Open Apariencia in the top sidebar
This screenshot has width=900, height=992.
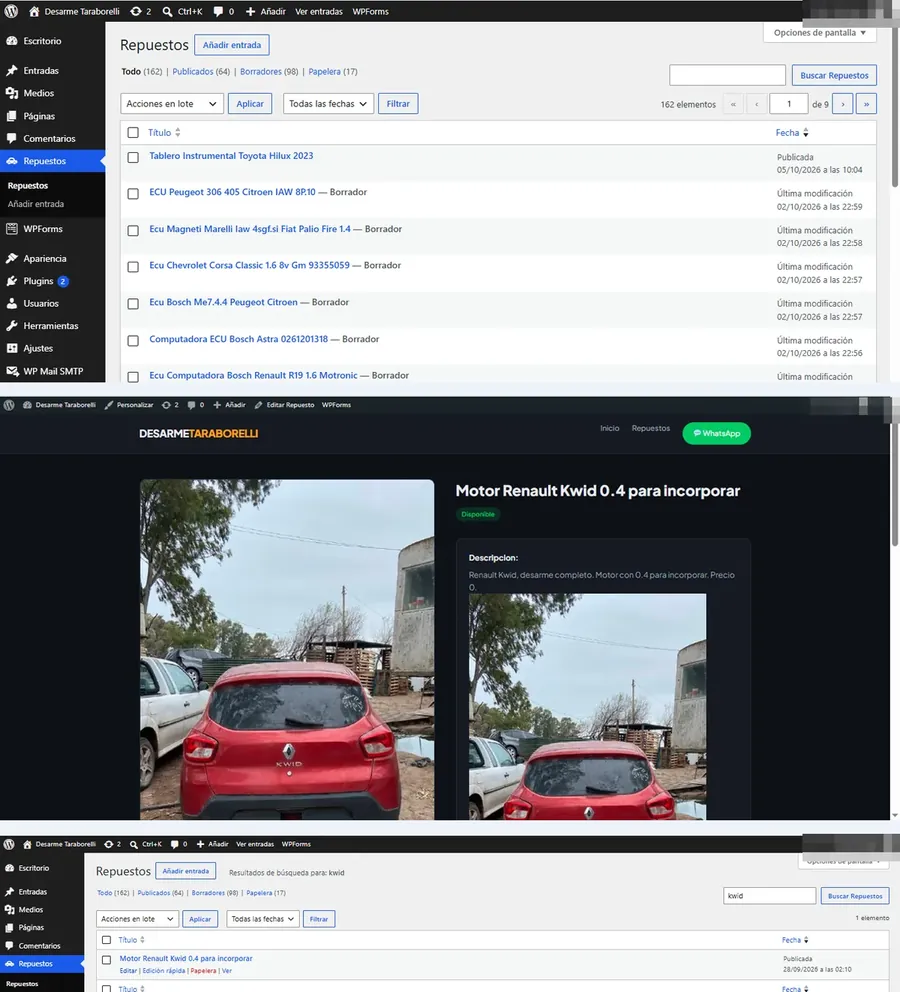pos(45,258)
